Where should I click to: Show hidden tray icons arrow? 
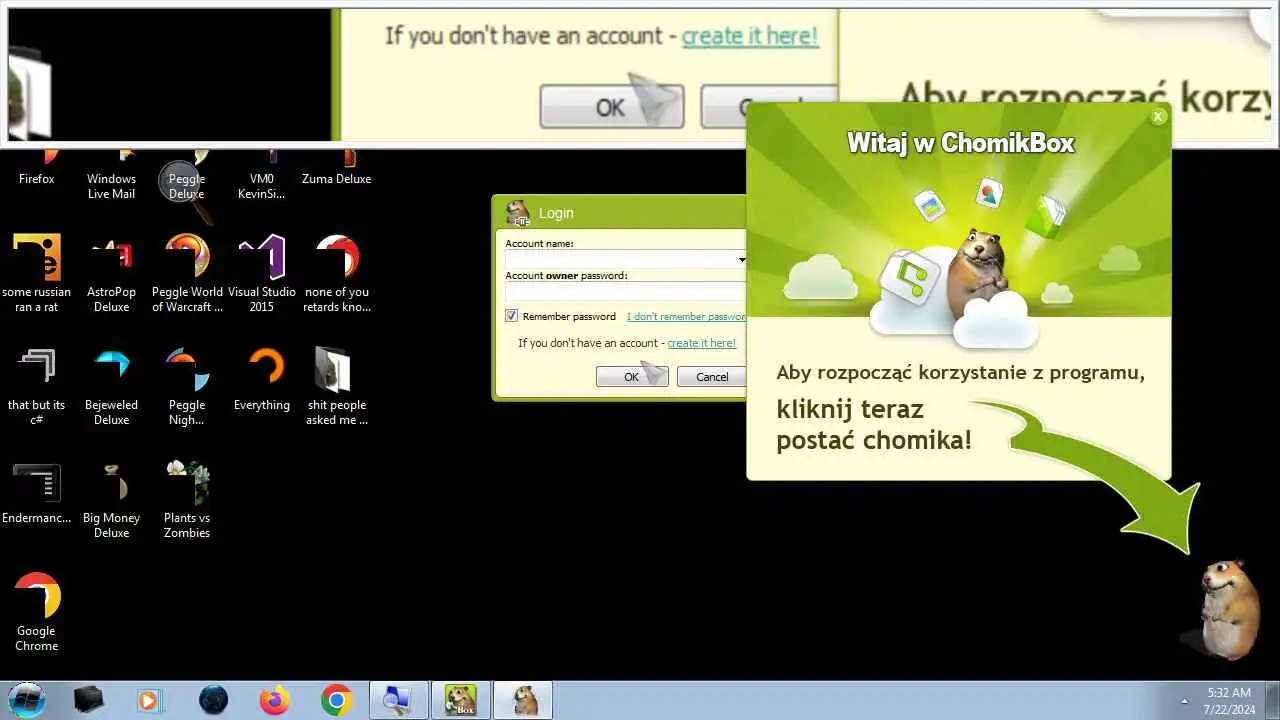tap(1185, 700)
